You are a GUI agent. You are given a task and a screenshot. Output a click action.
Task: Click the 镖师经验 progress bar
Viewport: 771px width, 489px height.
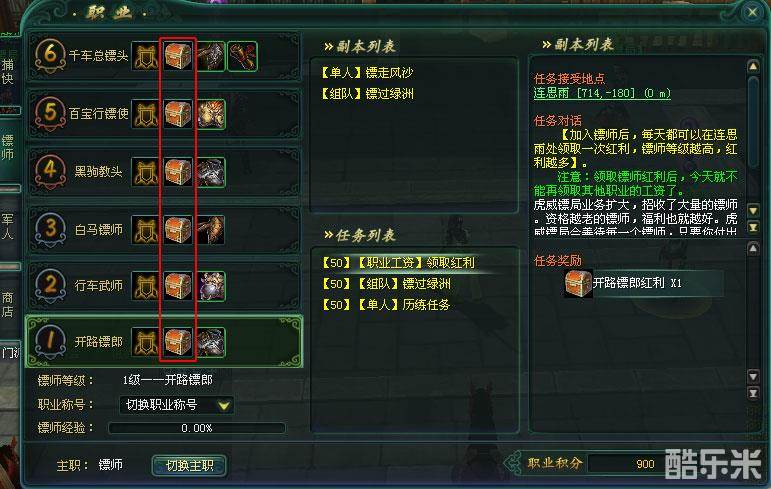197,428
